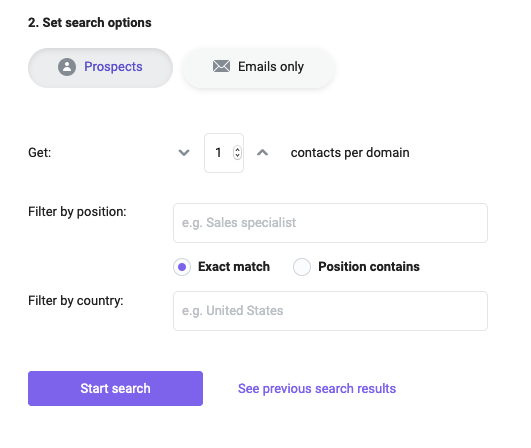
Task: Click the "Filter by position:" label
Action: (77, 212)
